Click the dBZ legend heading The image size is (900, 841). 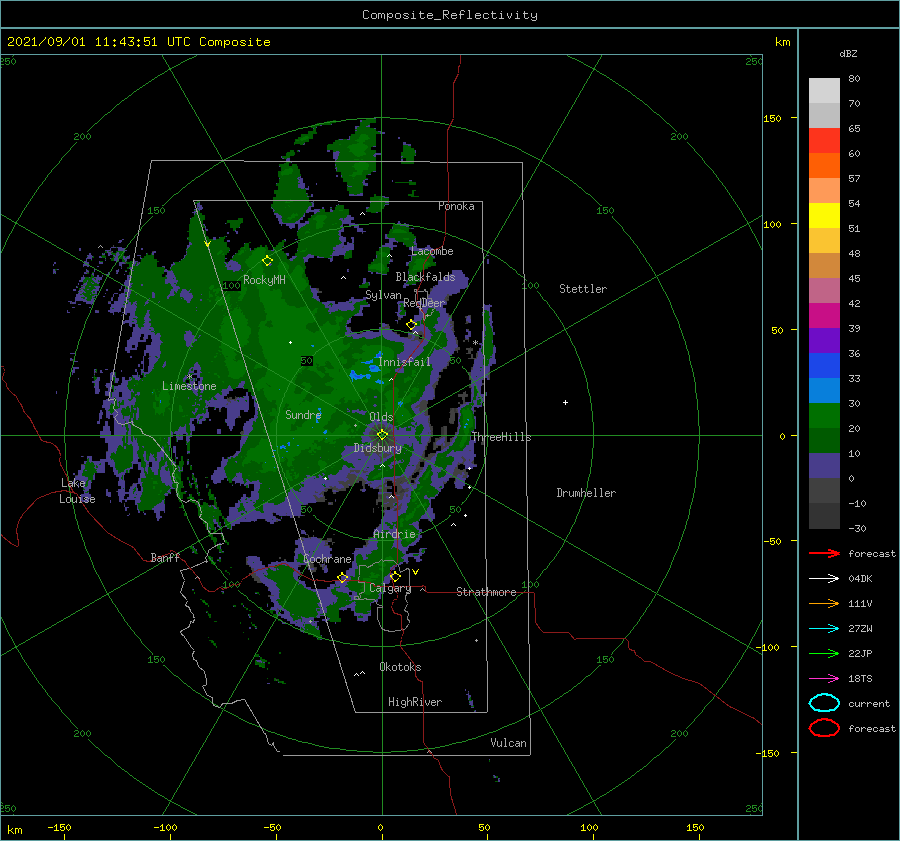coord(848,53)
